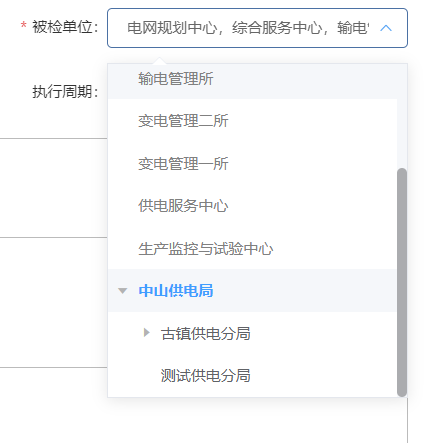Click the 被检单位 field label
The image size is (431, 443).
pyautogui.click(x=65, y=27)
